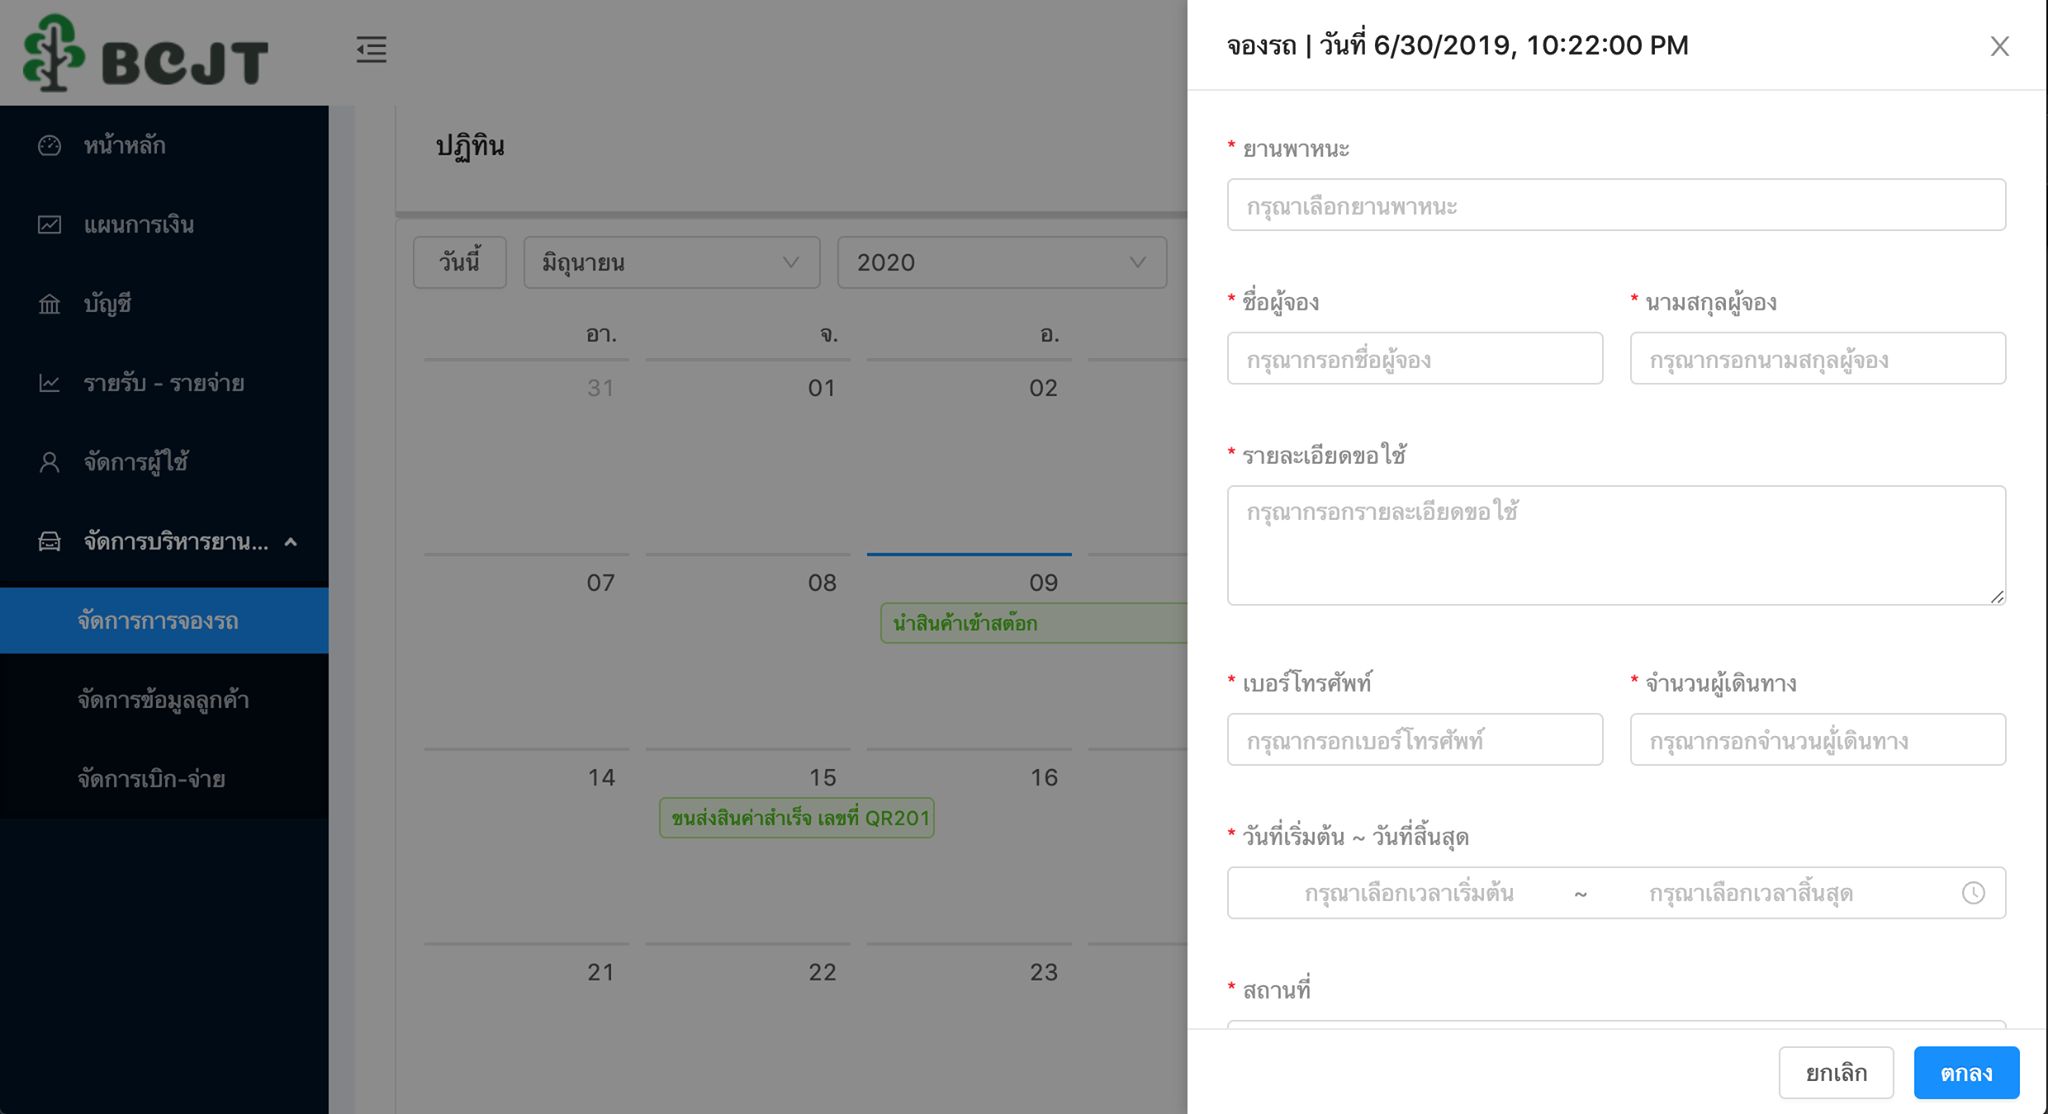Click the sidebar collapse menu icon
Screen dimensions: 2048x1114
click(371, 49)
